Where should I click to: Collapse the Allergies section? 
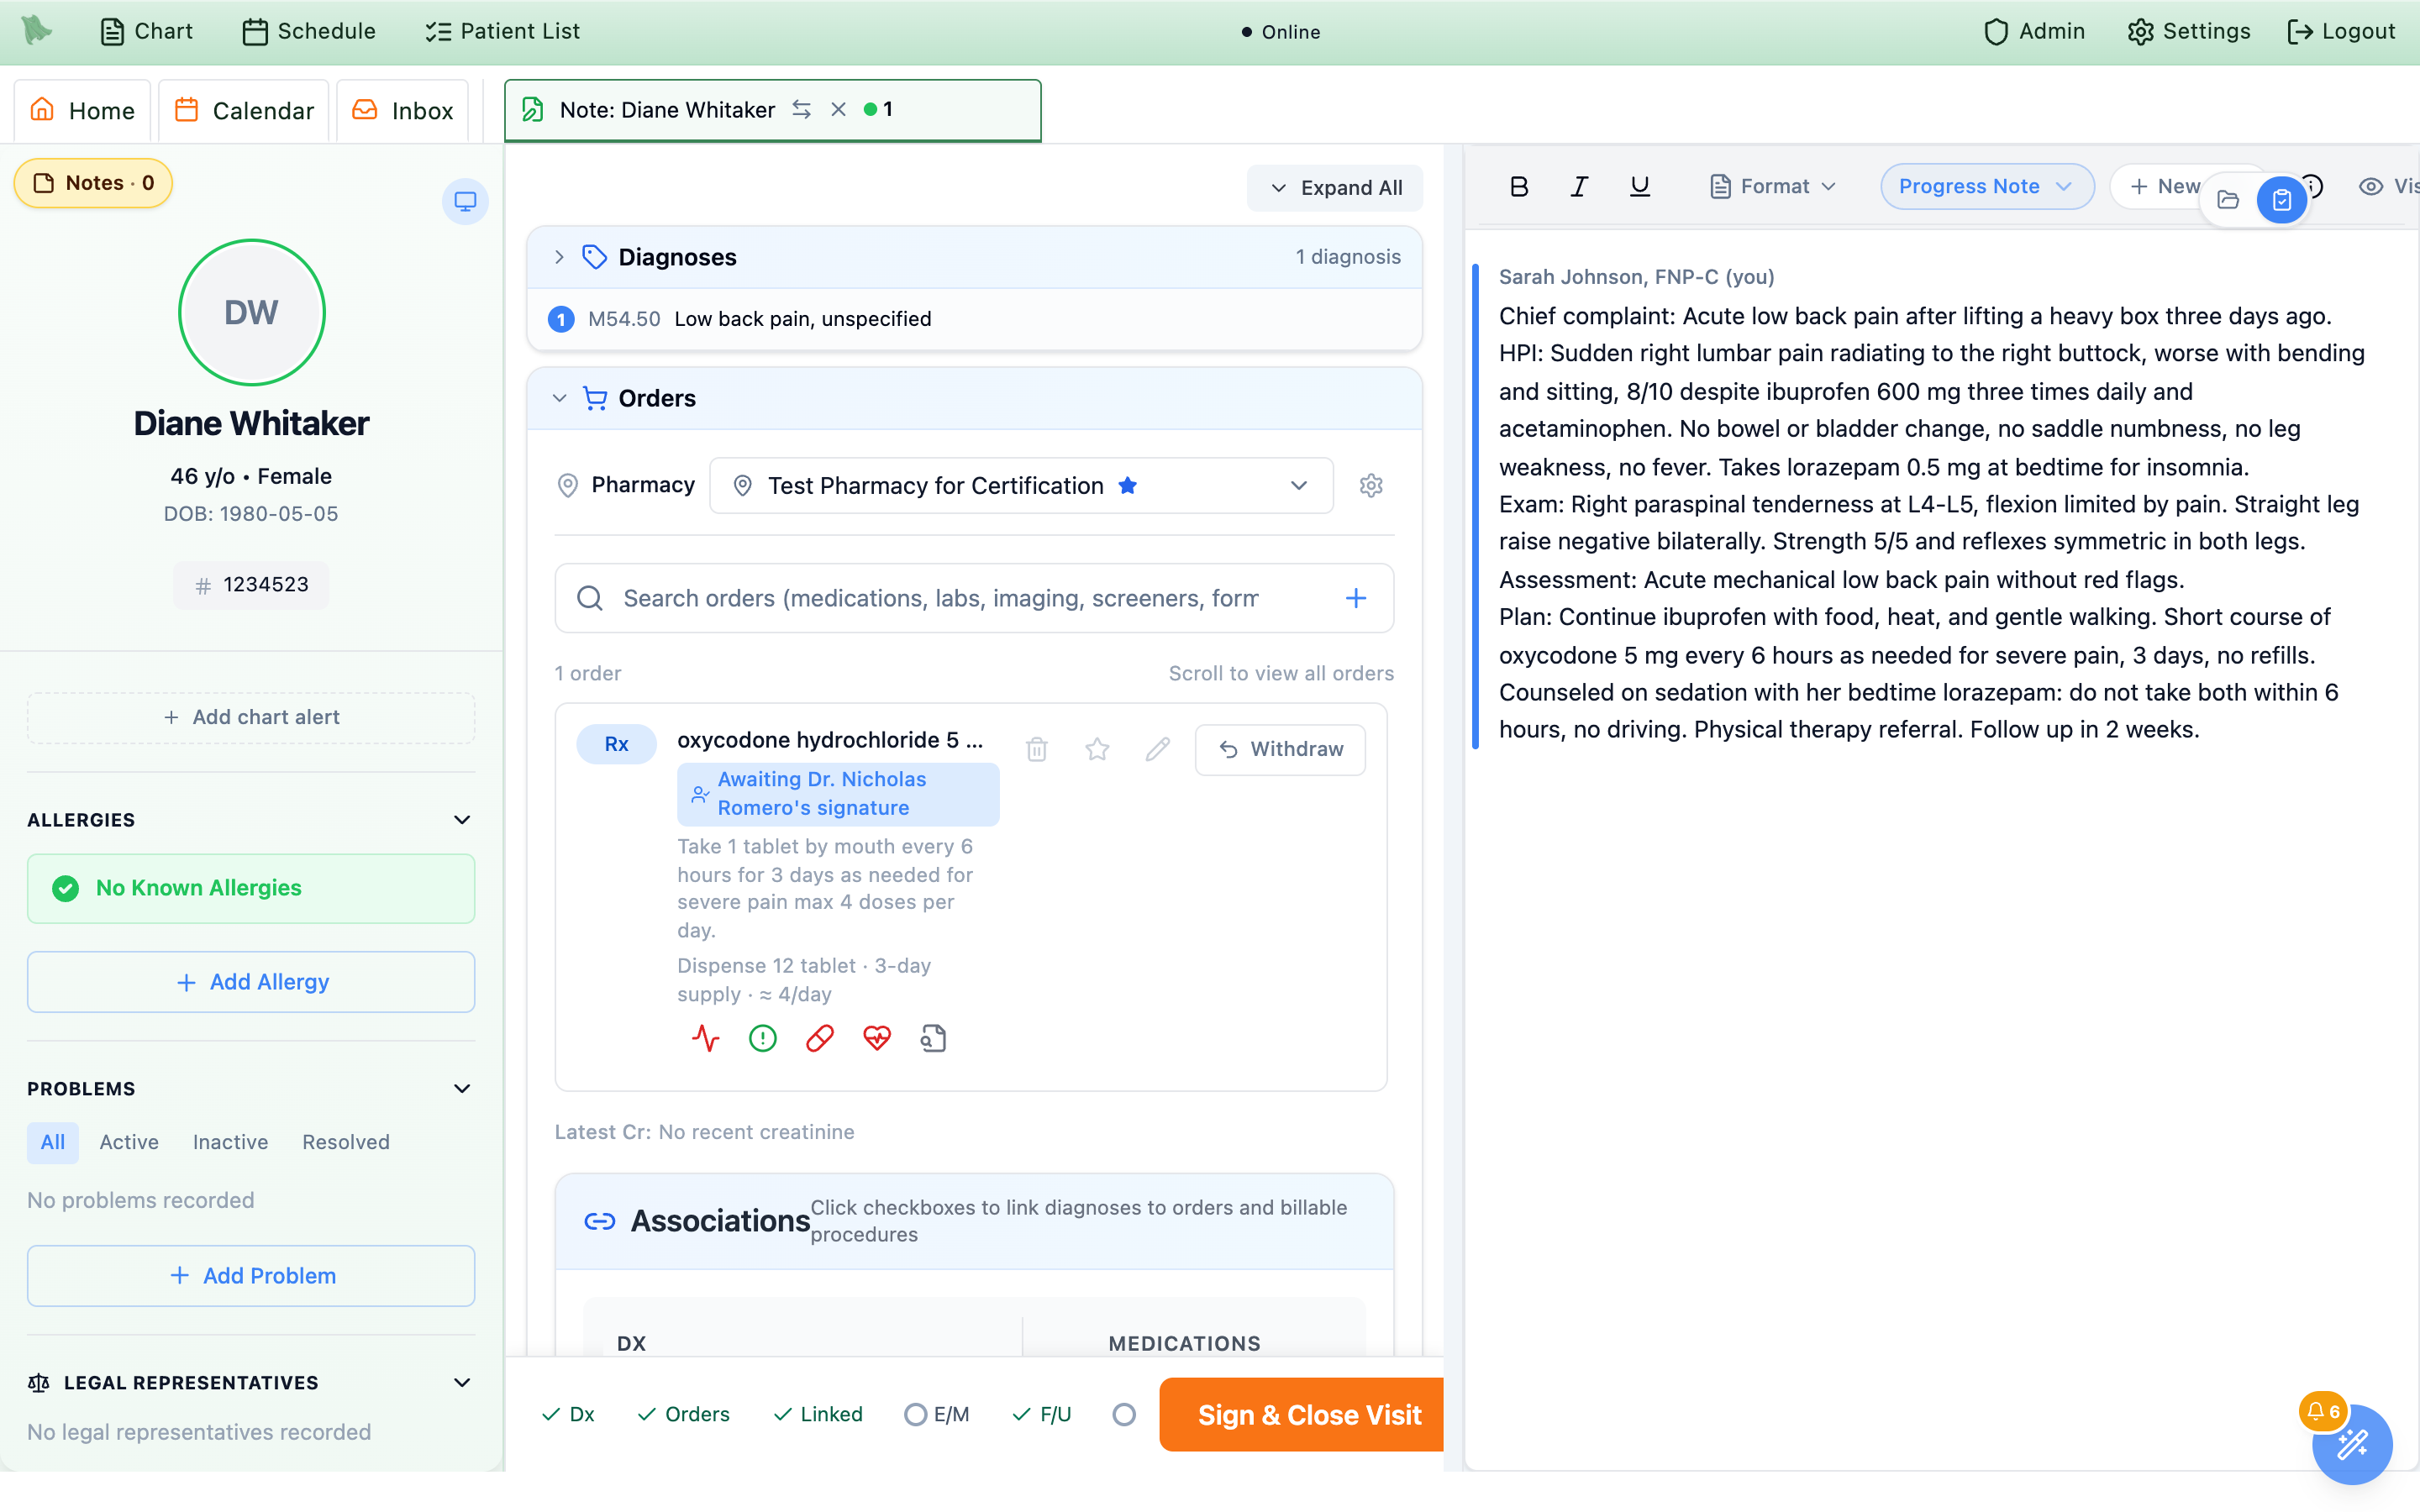coord(462,820)
